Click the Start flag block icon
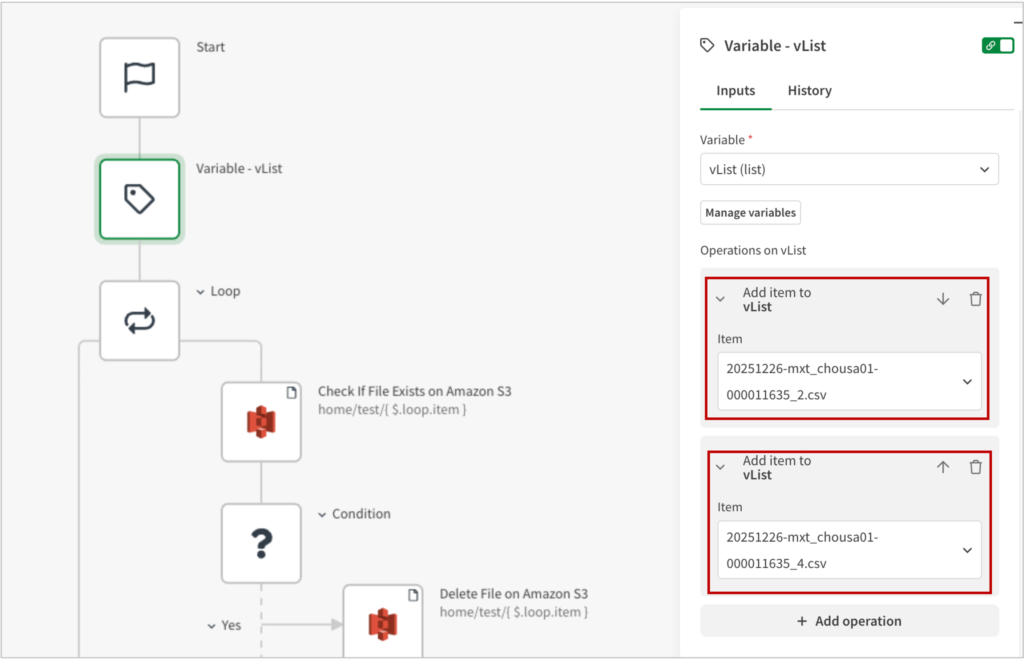This screenshot has width=1024, height=660. pyautogui.click(x=139, y=78)
